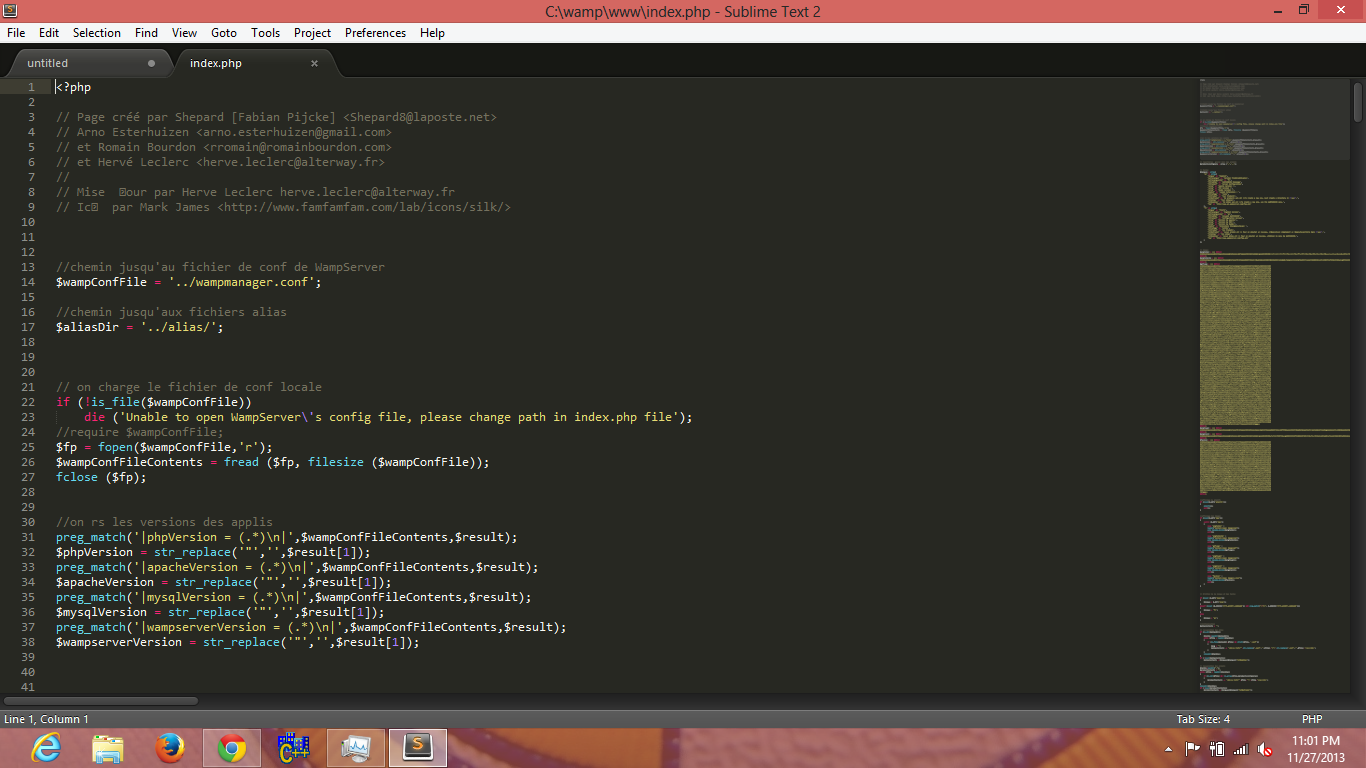The height and width of the screenshot is (768, 1366).
Task: Open the File menu
Action: [x=16, y=33]
